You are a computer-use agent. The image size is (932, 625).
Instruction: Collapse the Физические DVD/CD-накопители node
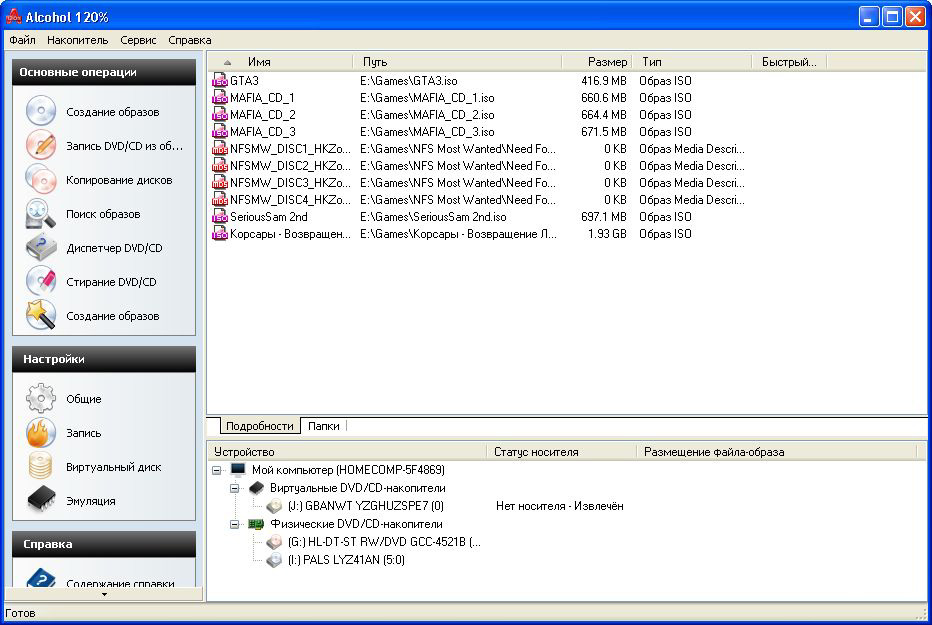(x=235, y=524)
